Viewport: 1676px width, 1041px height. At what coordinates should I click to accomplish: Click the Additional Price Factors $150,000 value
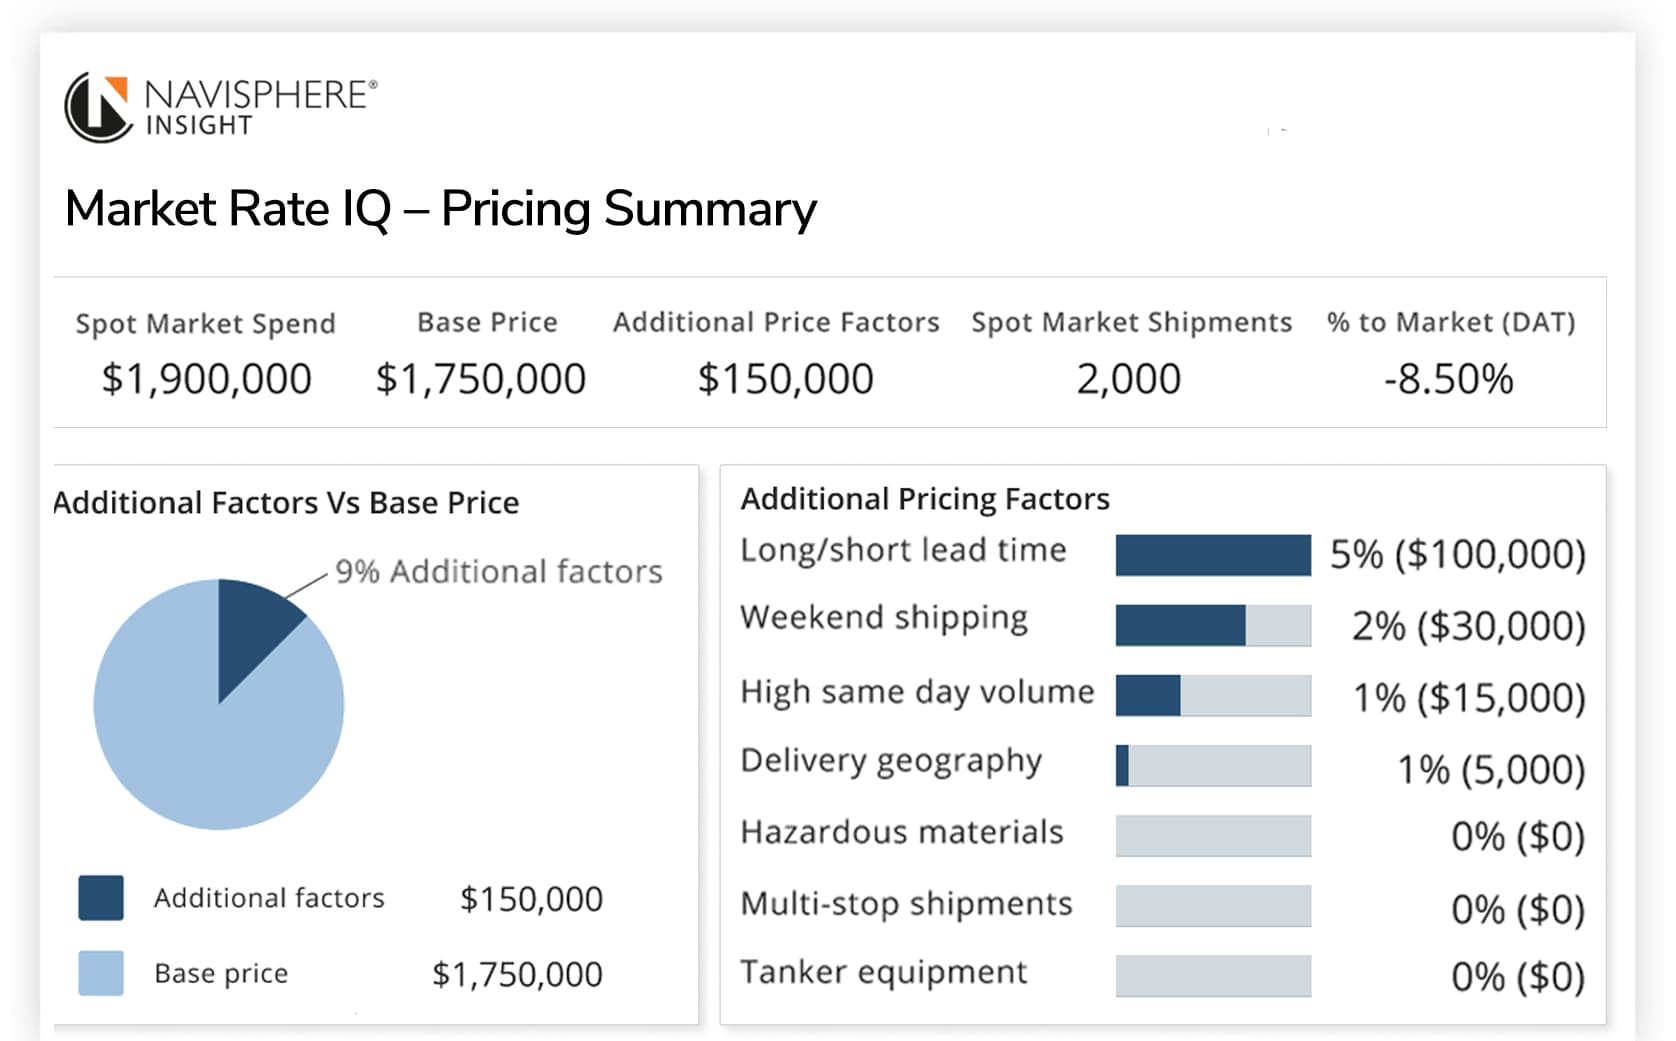tap(785, 379)
